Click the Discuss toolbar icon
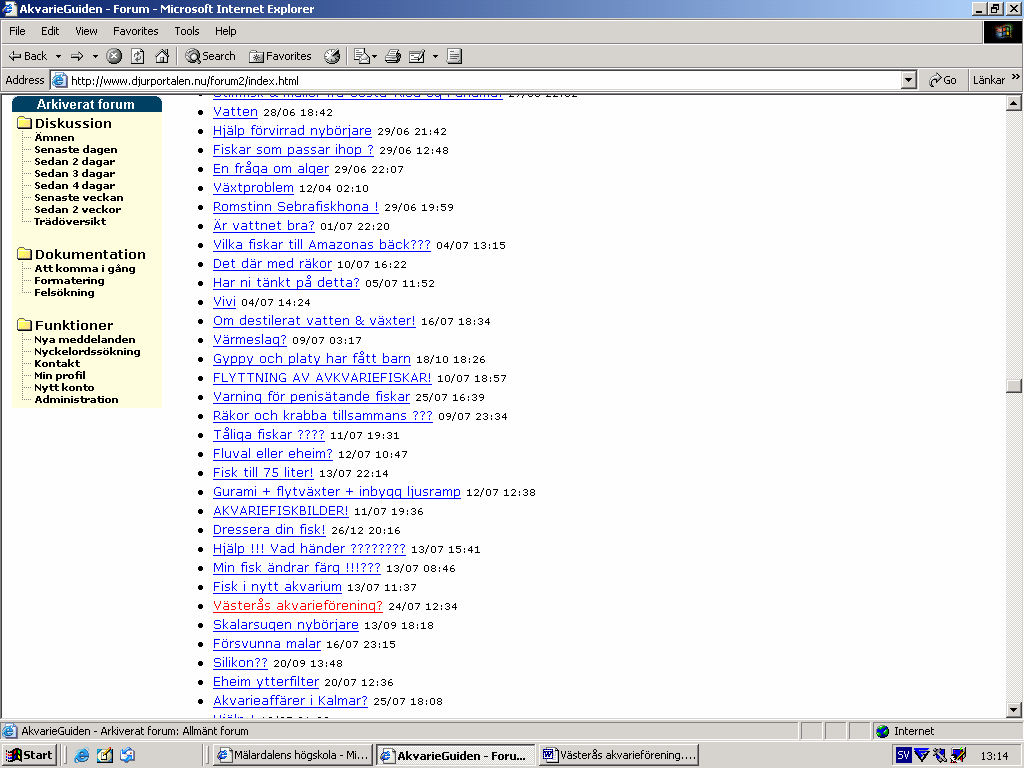The width and height of the screenshot is (1024, 768). click(455, 56)
